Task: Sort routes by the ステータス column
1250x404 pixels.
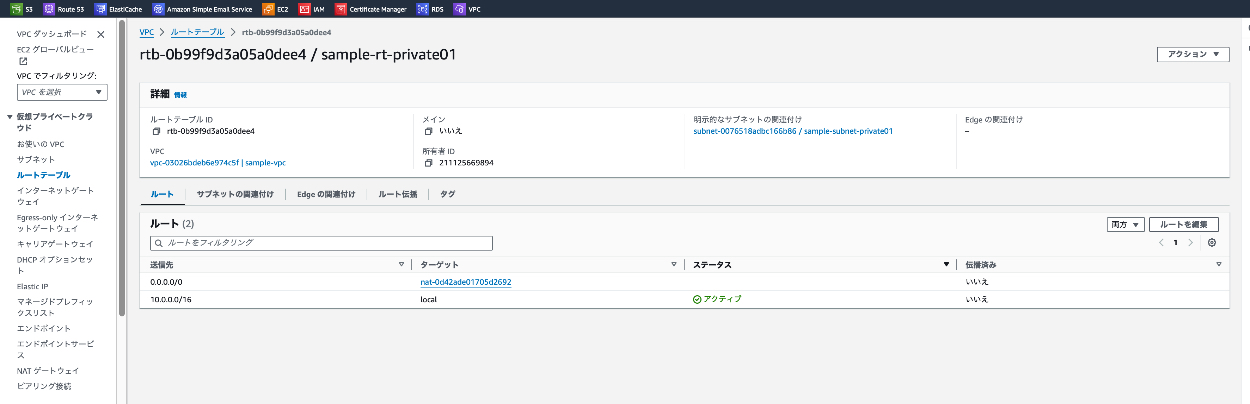Action: pos(945,265)
